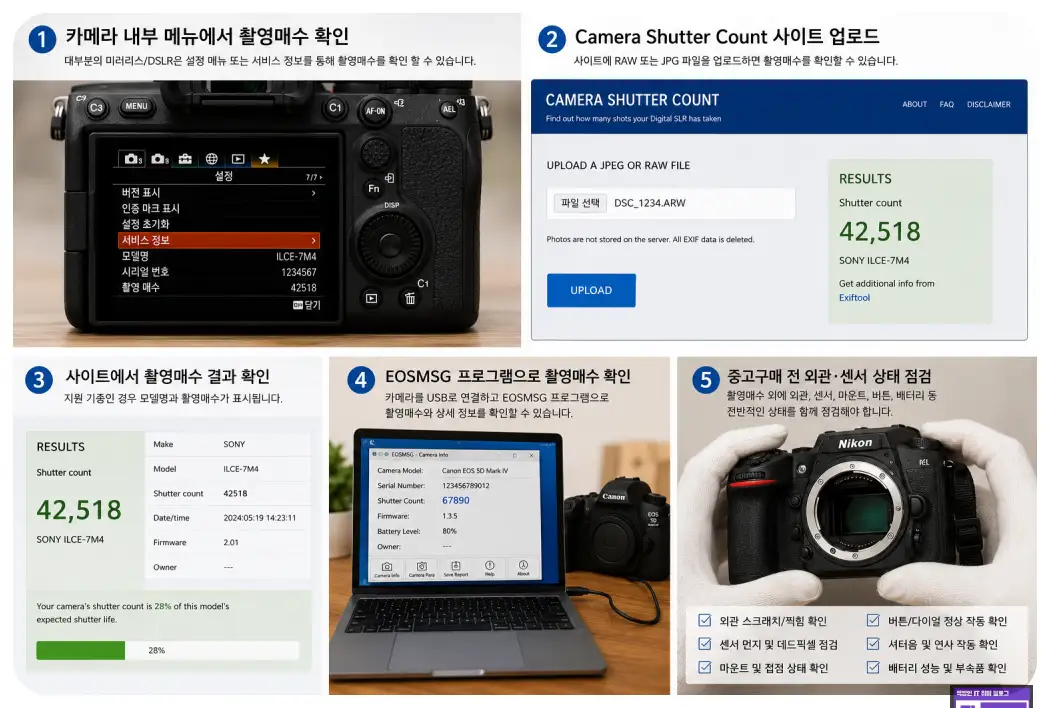Tap the Fn function button
This screenshot has width=1050, height=708.
[374, 189]
